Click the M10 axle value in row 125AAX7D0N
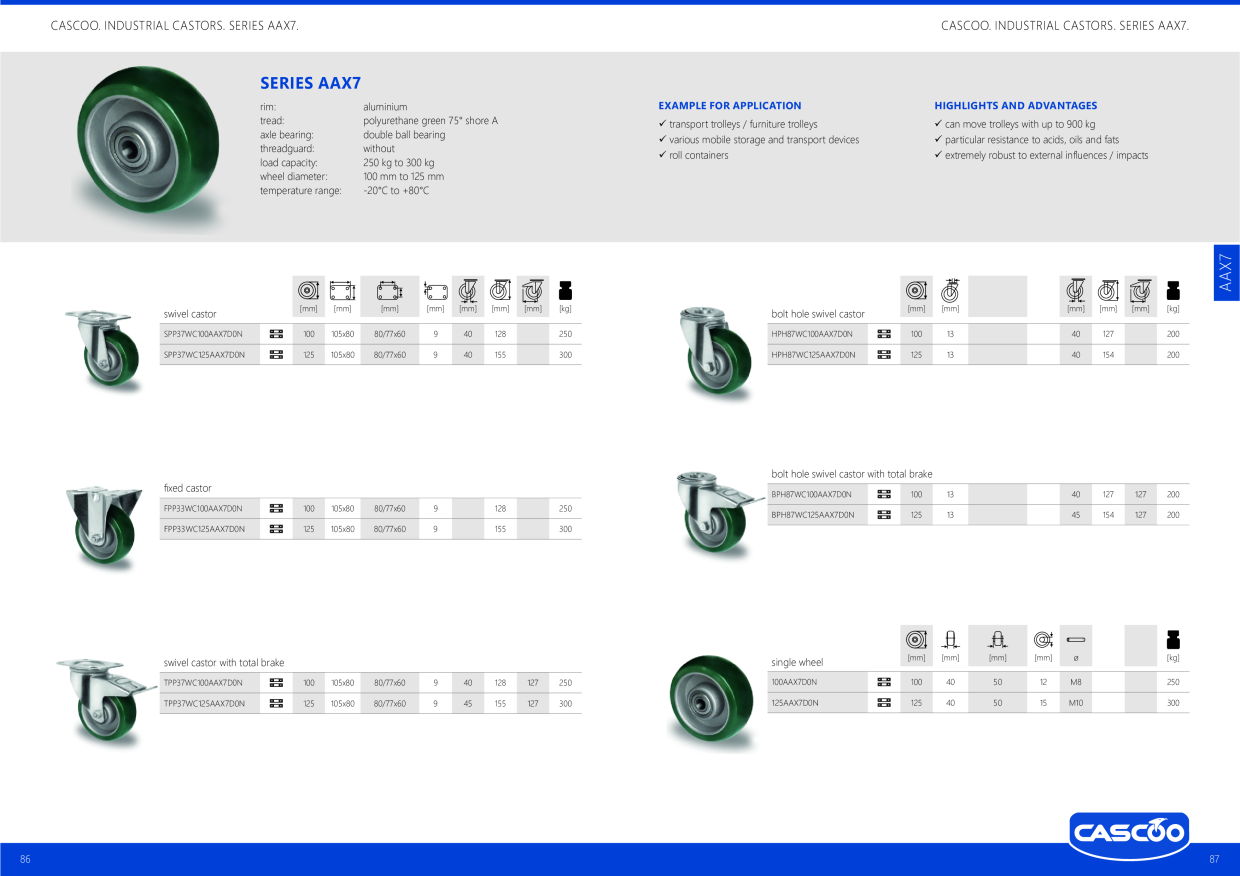 [1076, 703]
